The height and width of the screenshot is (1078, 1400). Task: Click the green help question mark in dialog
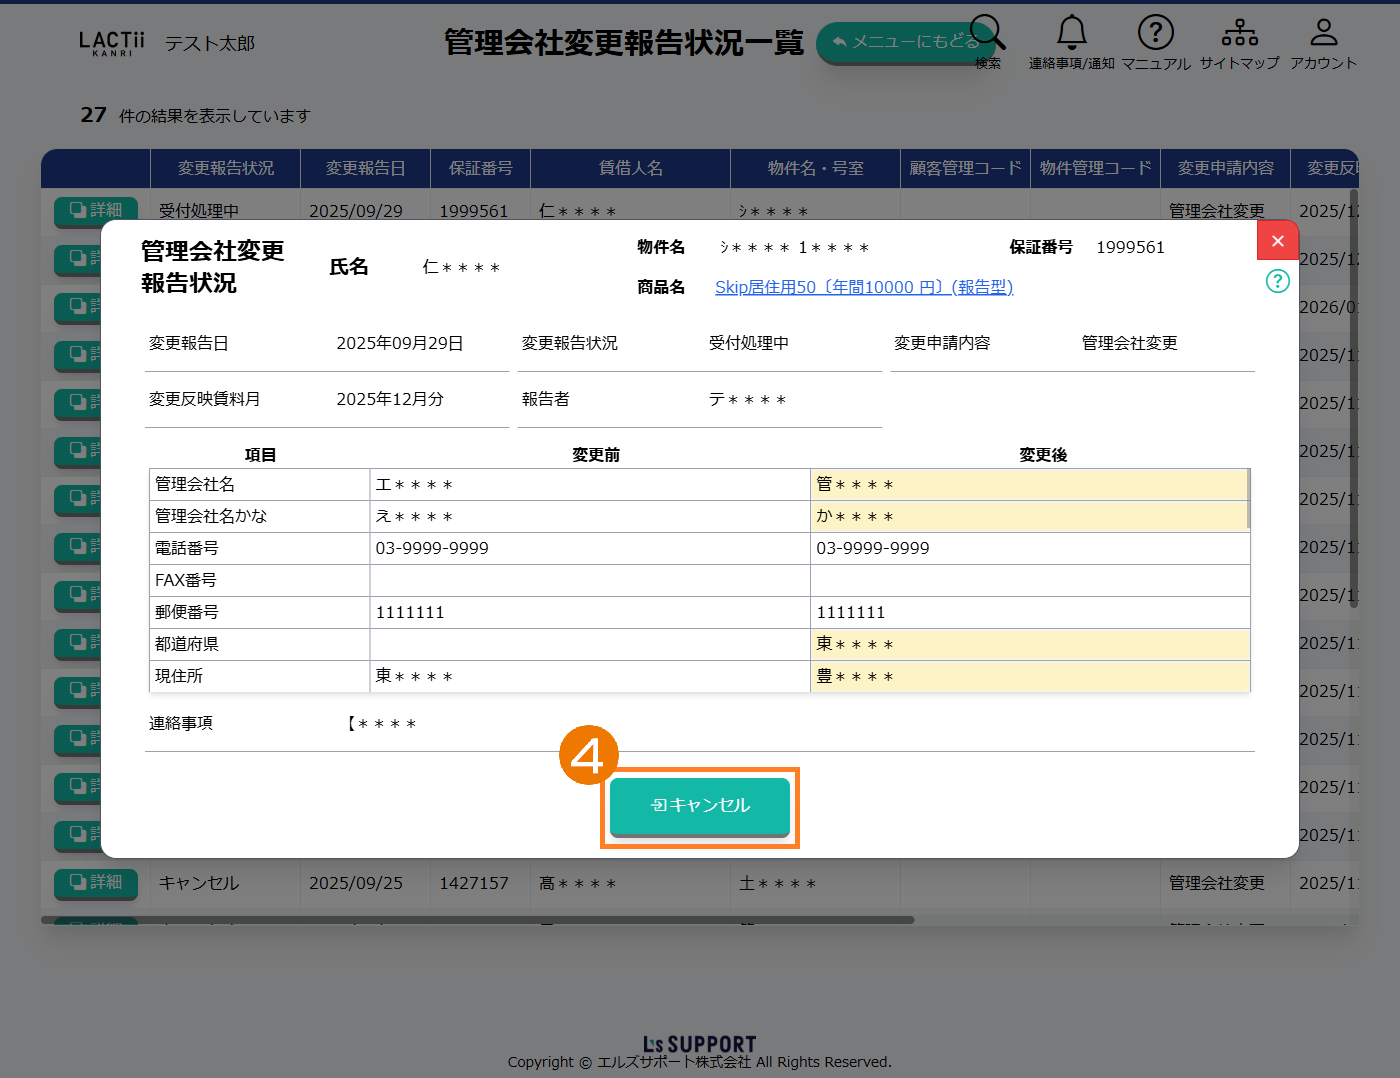(x=1277, y=281)
